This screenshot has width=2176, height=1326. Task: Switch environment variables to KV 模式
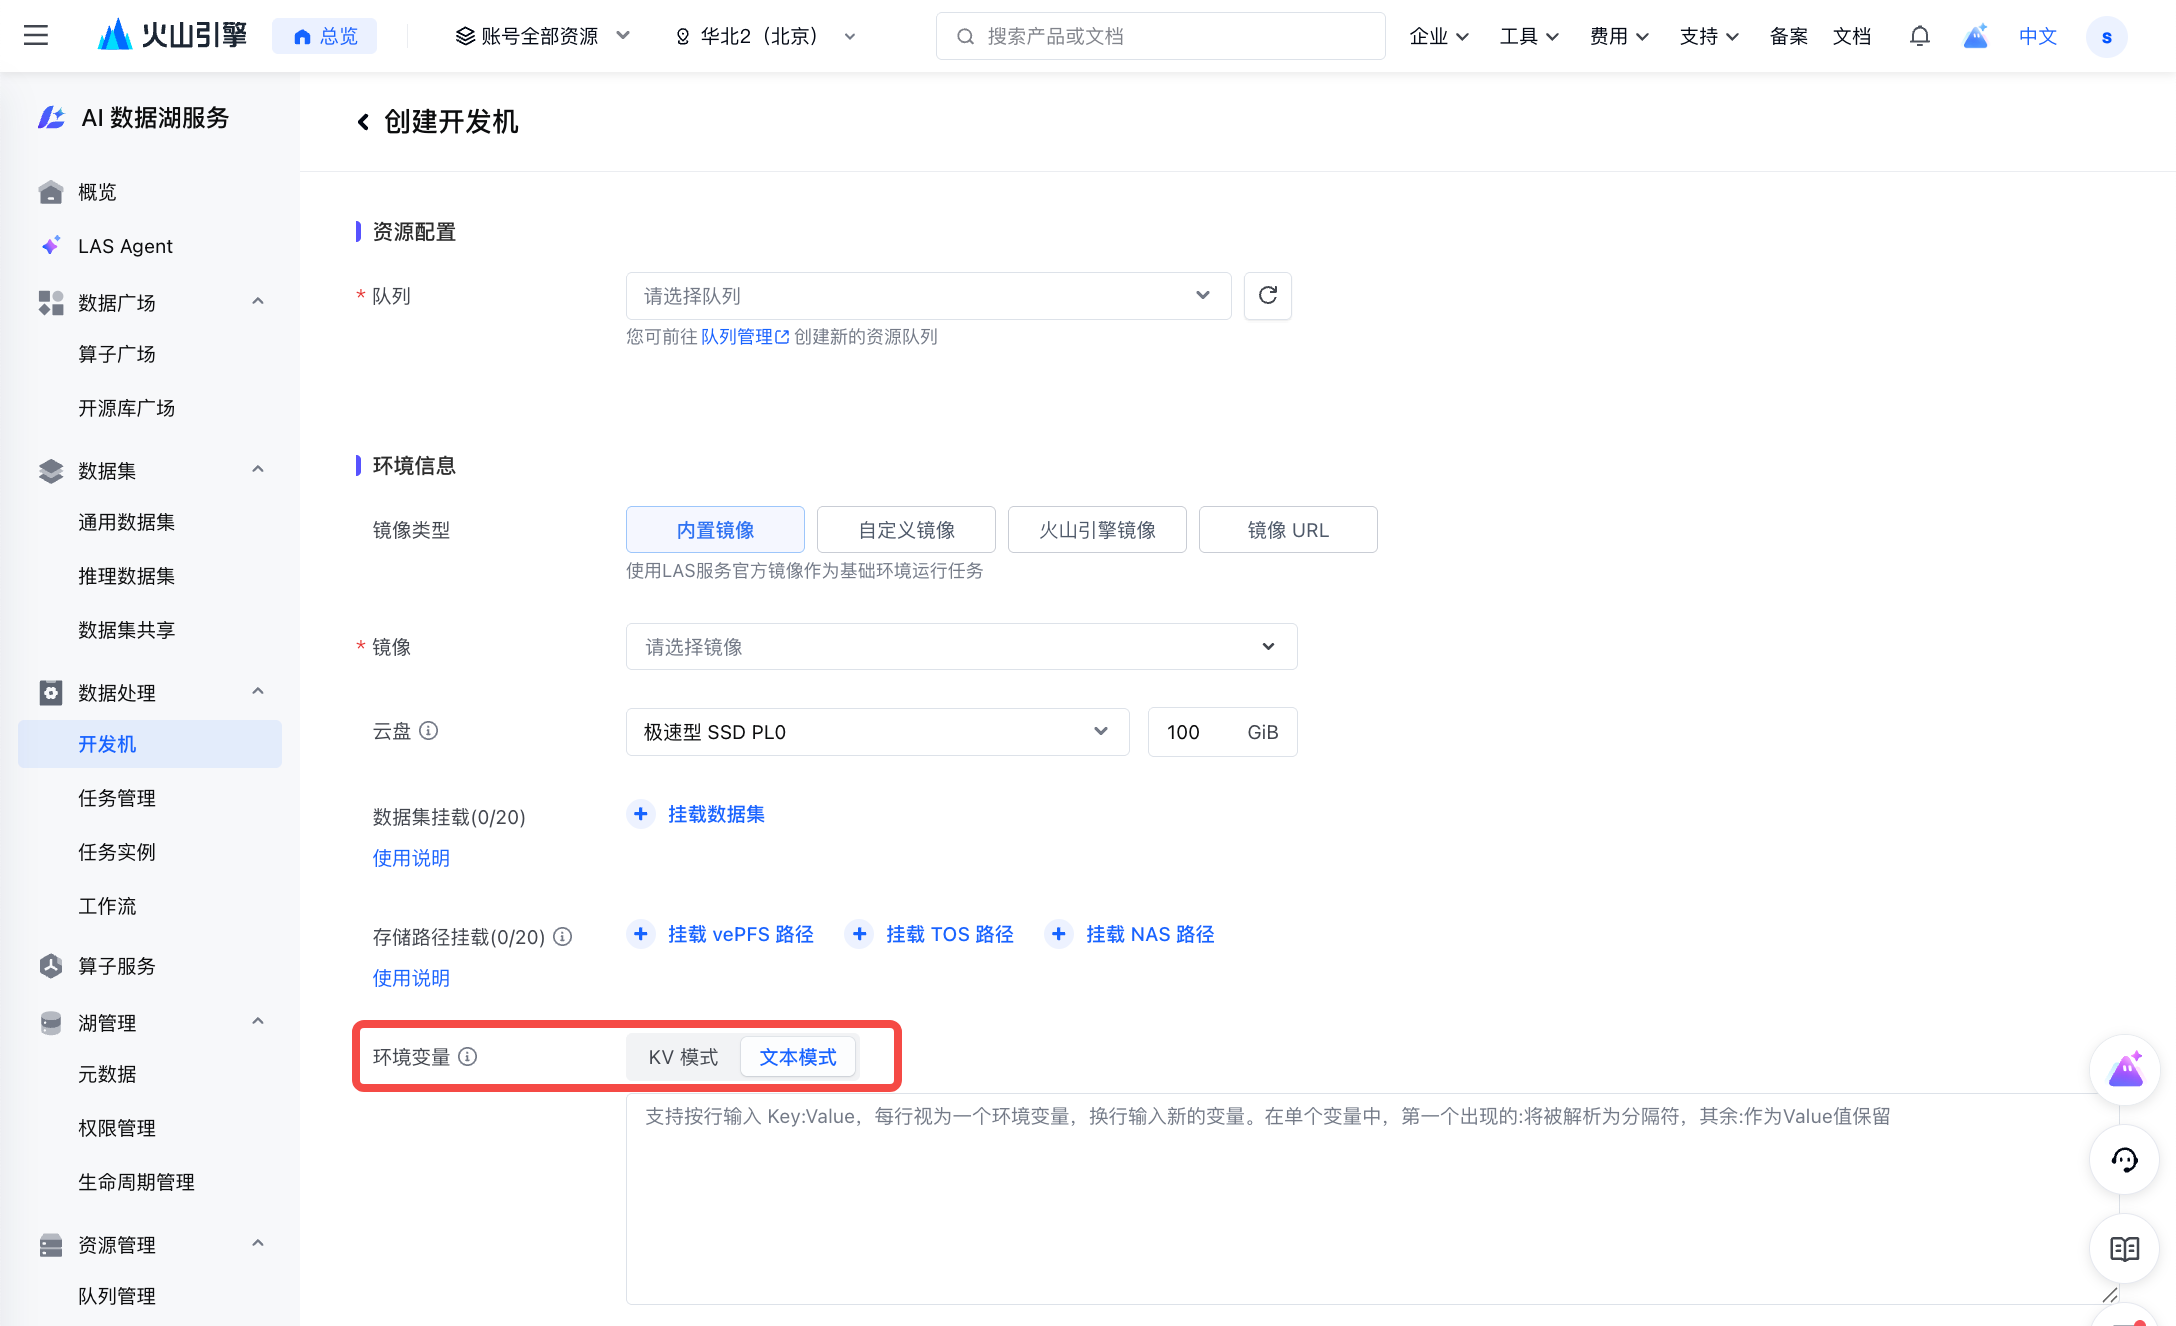point(683,1057)
